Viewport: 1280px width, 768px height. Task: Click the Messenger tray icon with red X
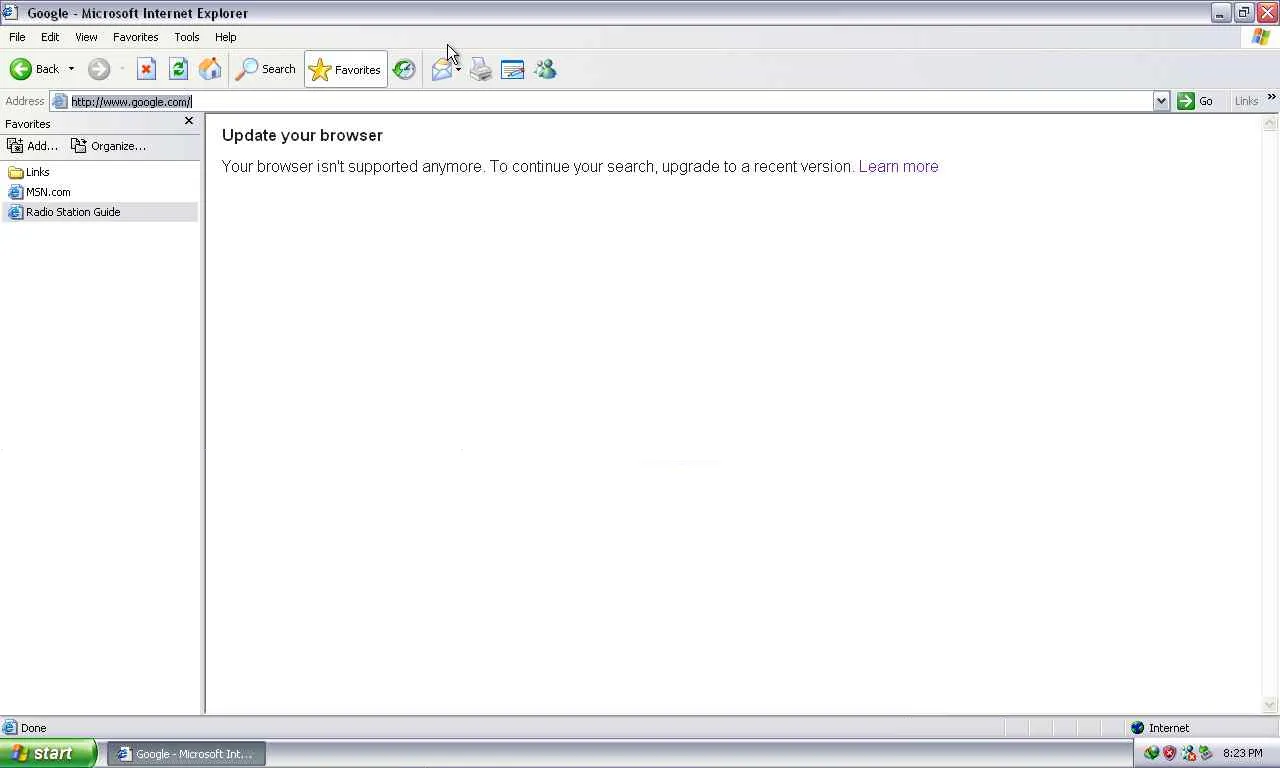pos(1188,753)
